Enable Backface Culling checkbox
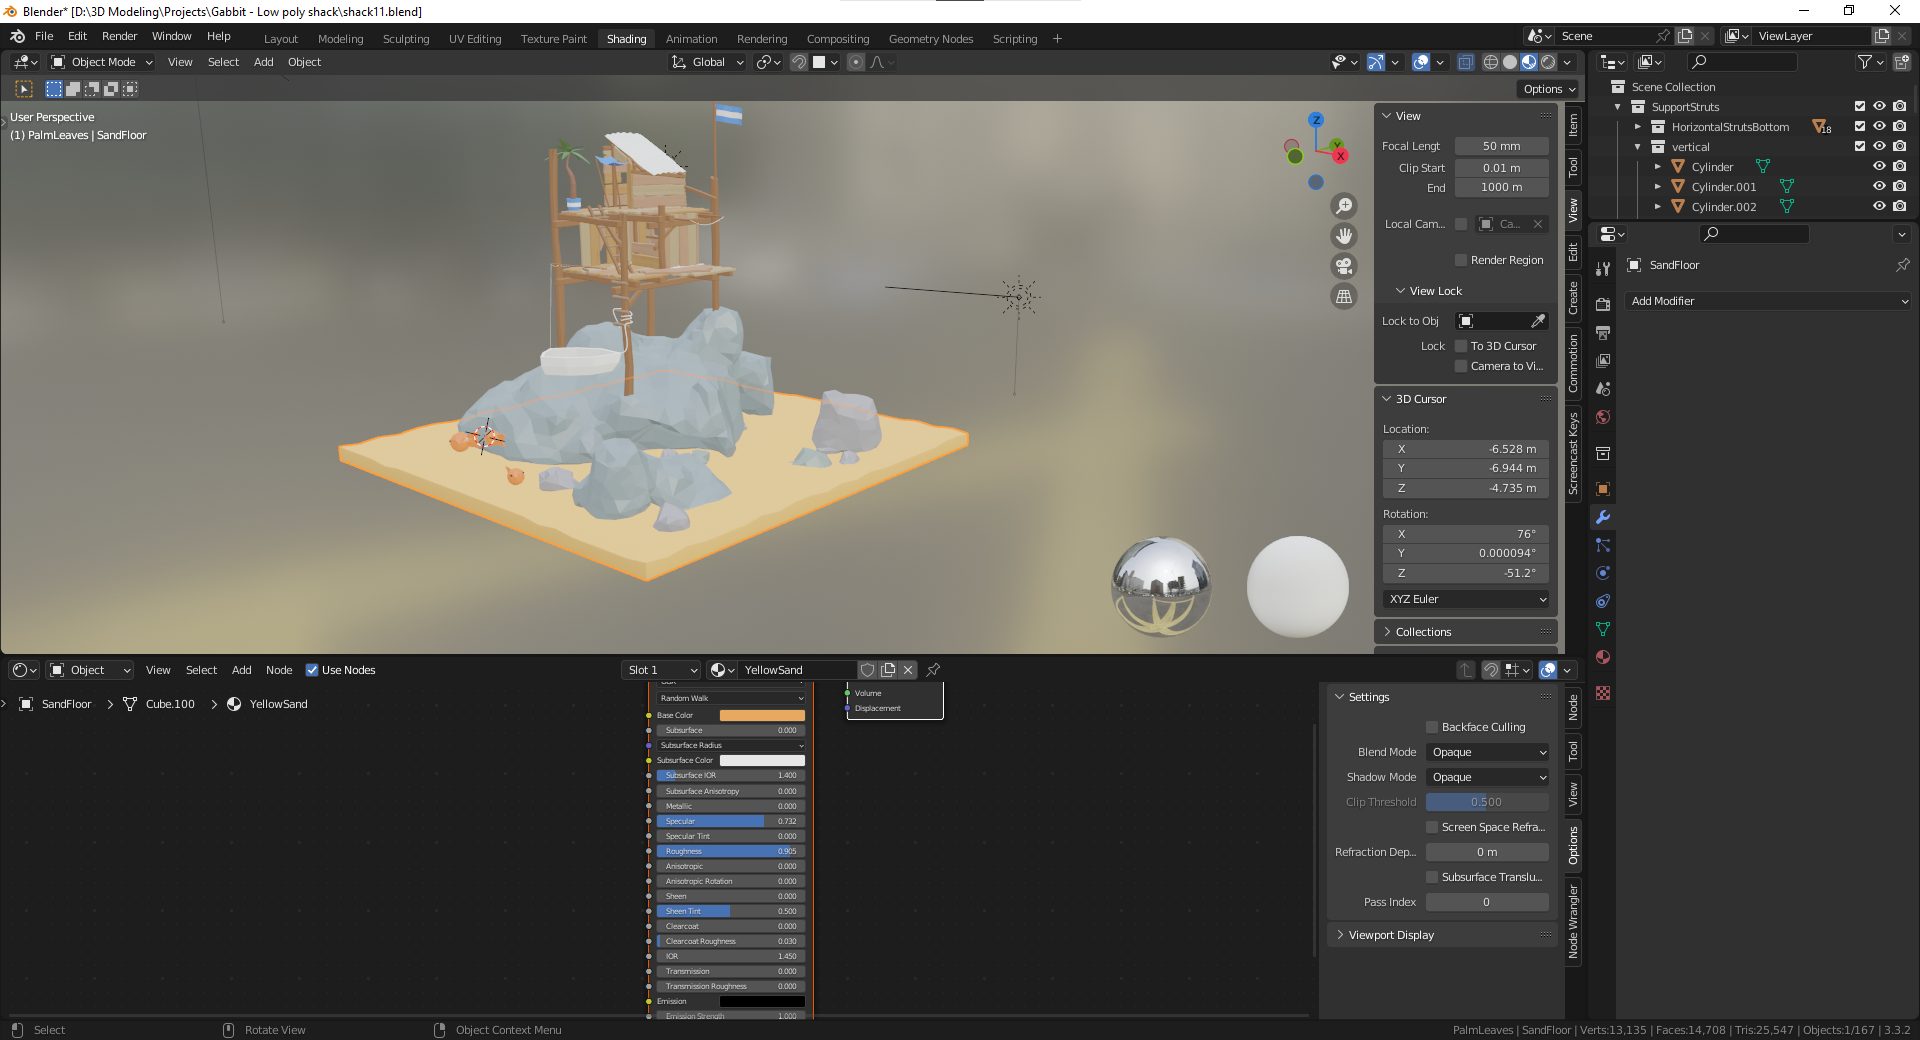 [x=1432, y=727]
